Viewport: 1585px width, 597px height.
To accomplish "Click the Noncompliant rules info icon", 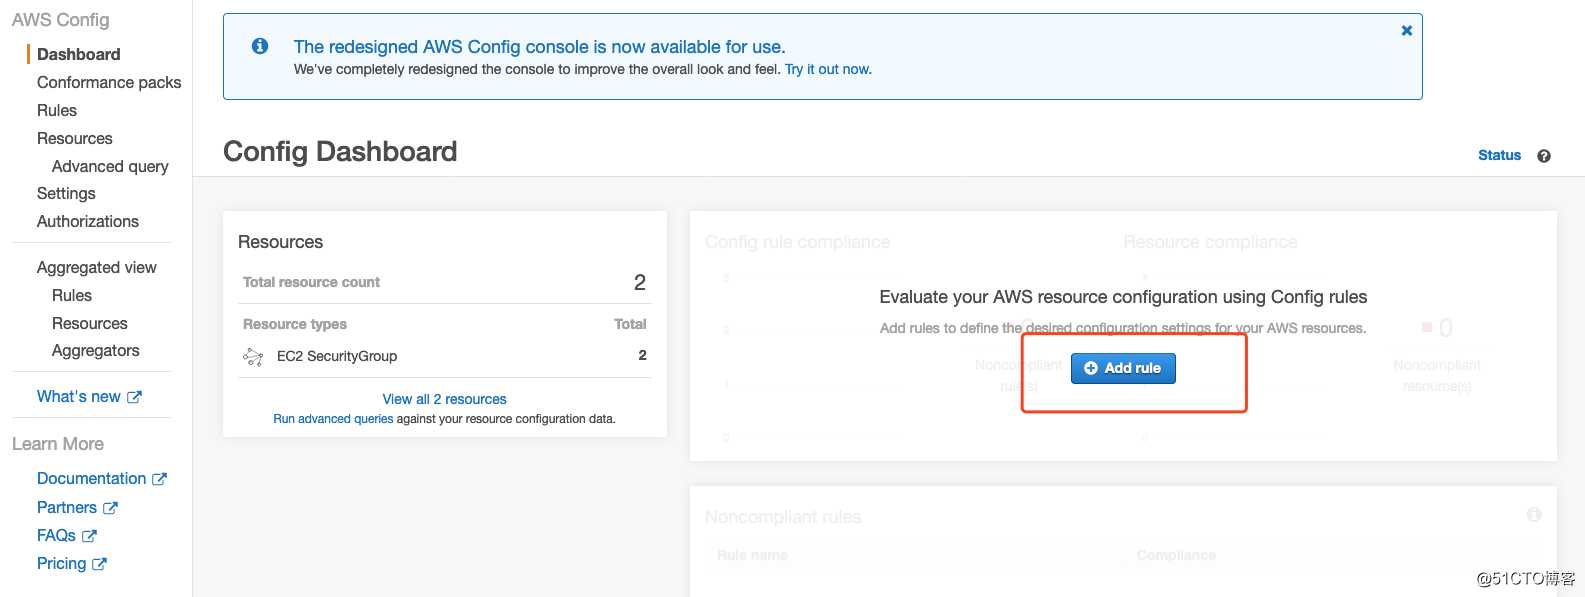I will pyautogui.click(x=1534, y=515).
